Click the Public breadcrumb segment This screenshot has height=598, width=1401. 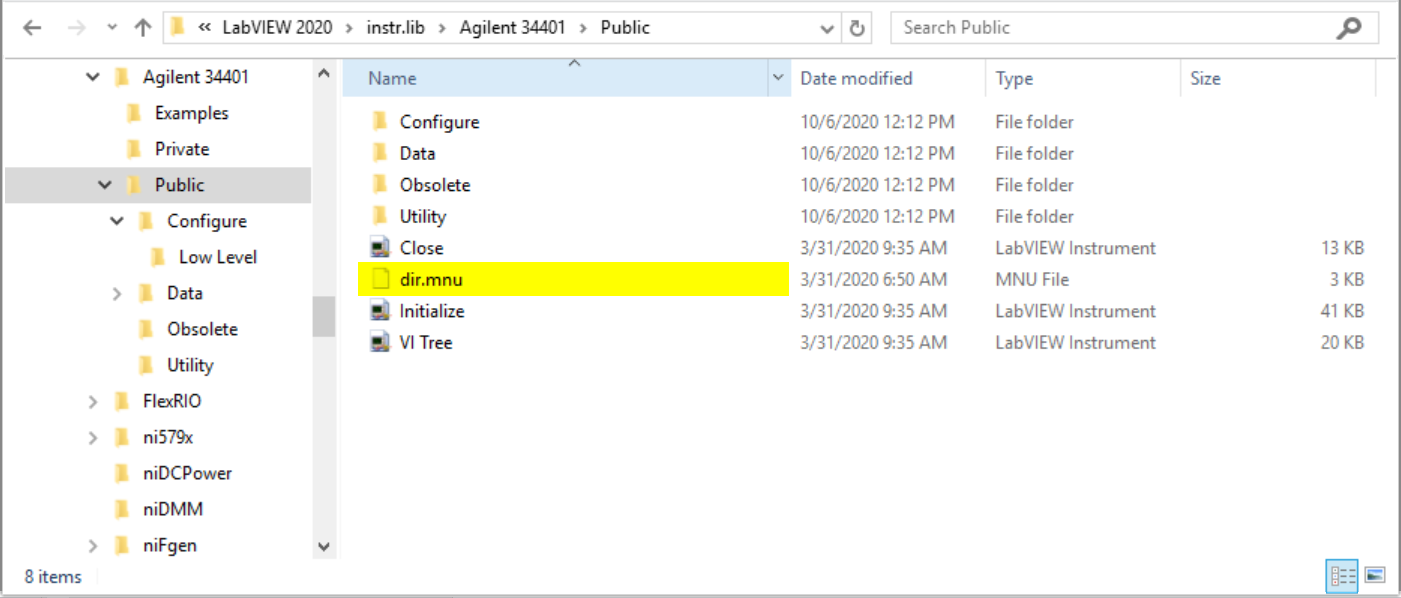[625, 28]
